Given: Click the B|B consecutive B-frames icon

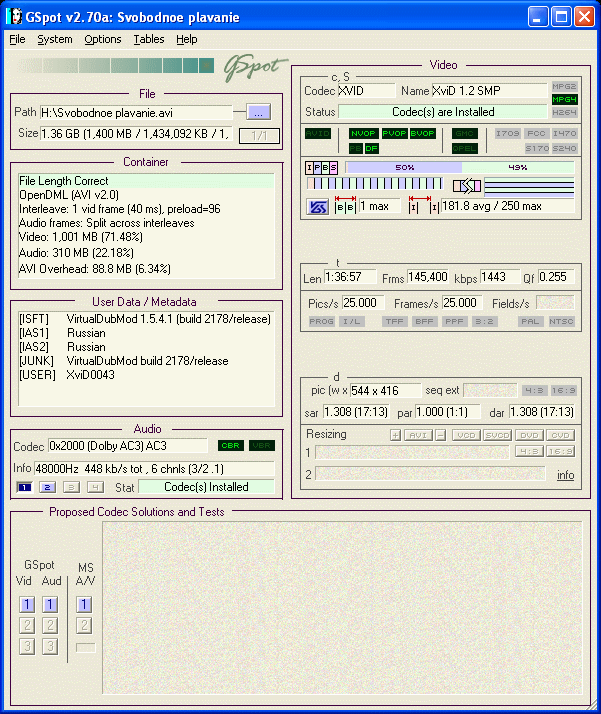Looking at the screenshot, I should tap(345, 206).
